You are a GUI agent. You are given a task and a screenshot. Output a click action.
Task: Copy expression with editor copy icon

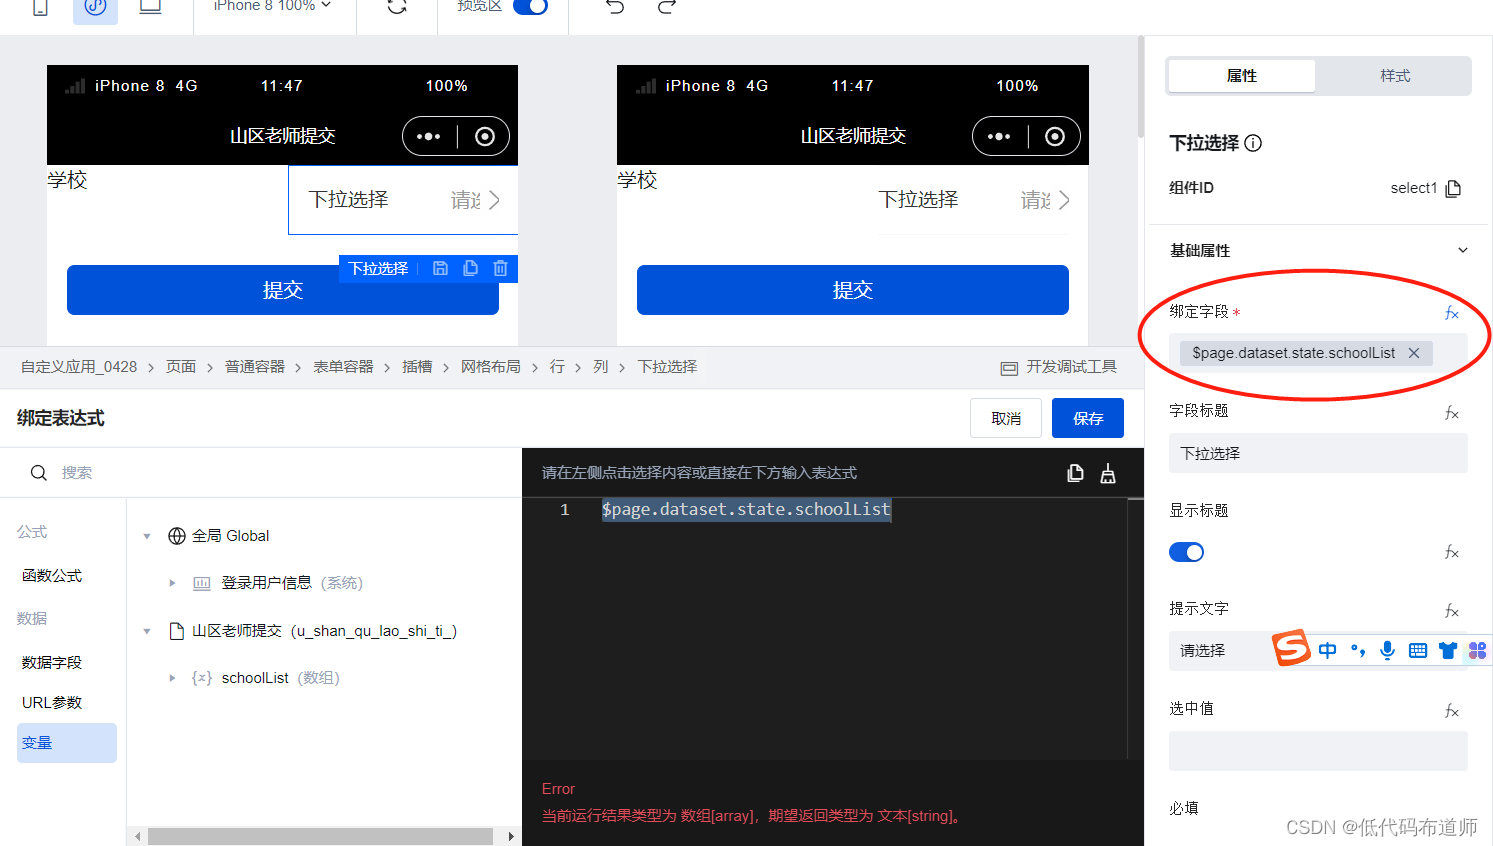click(x=1075, y=473)
